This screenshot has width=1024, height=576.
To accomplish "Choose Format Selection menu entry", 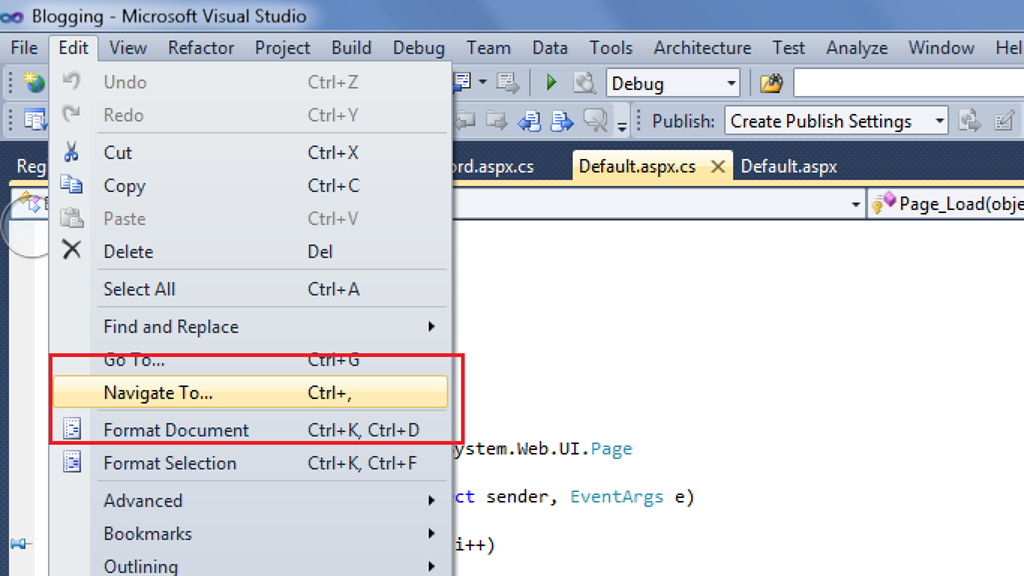I will click(251, 463).
